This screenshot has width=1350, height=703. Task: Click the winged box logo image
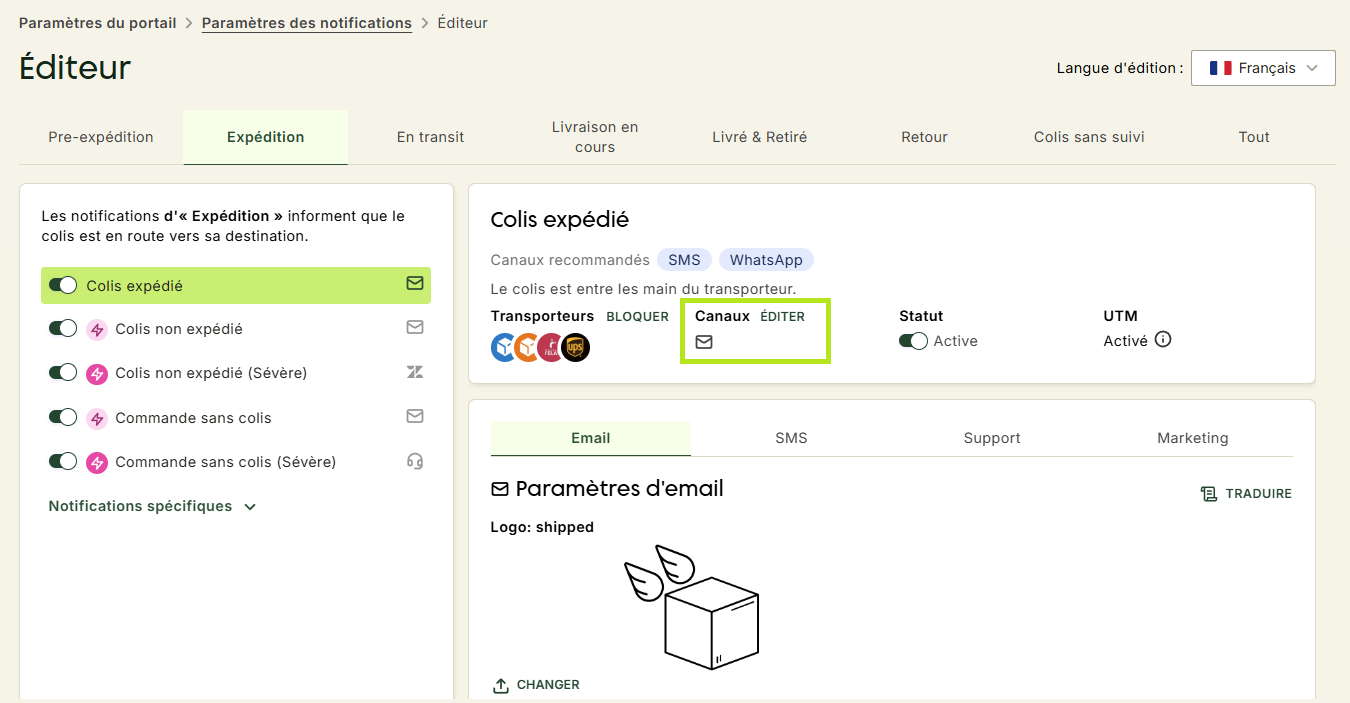691,607
